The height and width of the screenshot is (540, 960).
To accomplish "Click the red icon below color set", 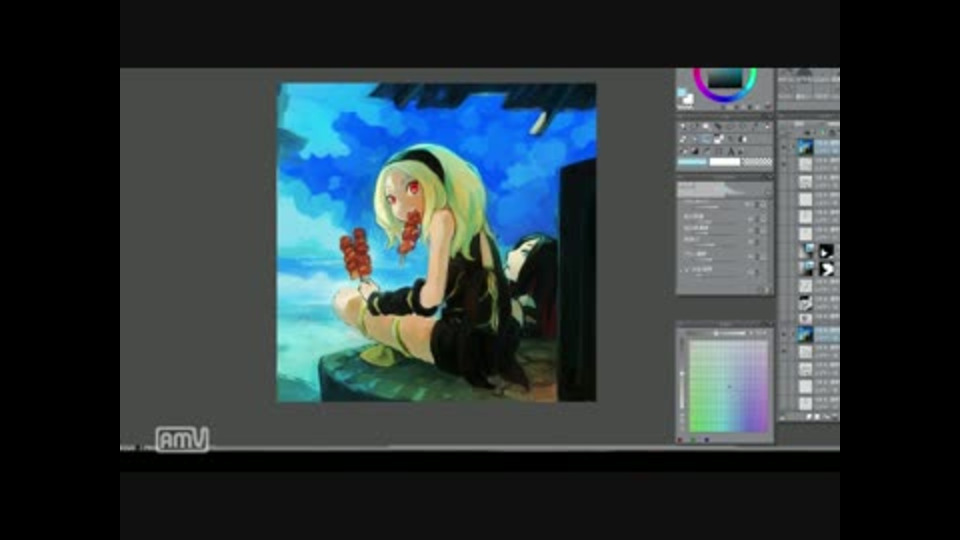I will coord(679,440).
